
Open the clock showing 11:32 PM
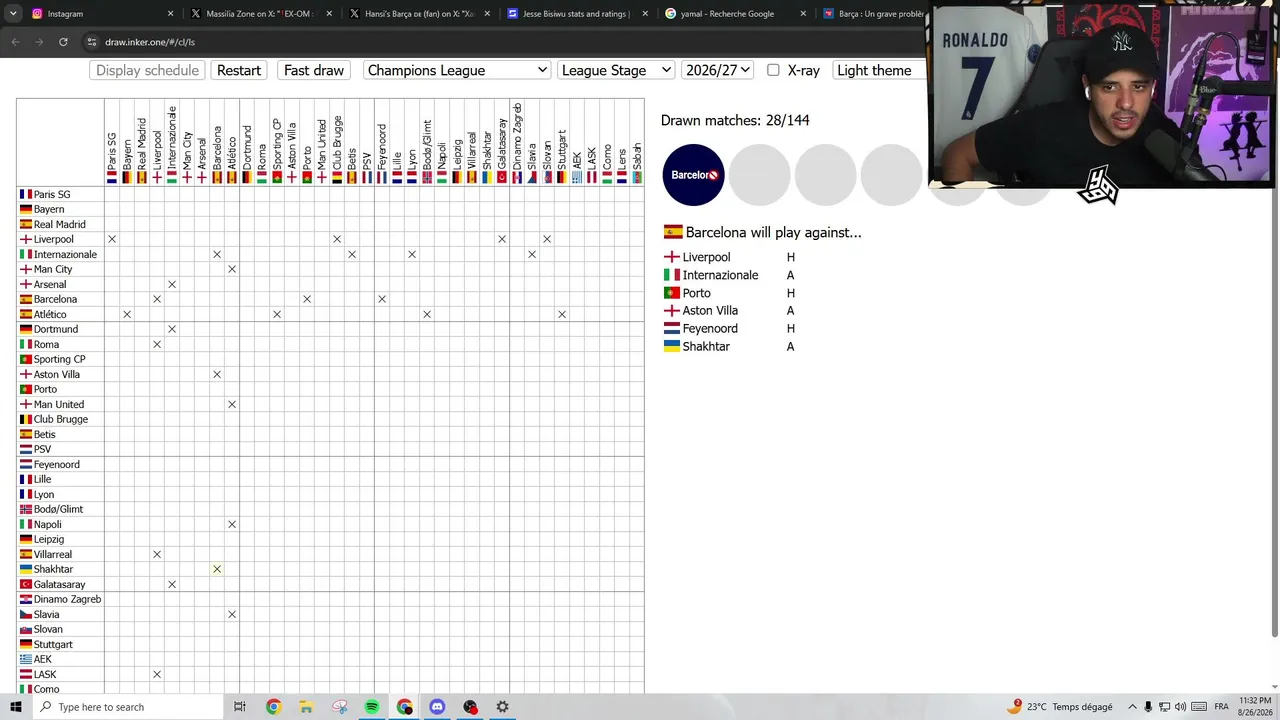(x=1255, y=707)
